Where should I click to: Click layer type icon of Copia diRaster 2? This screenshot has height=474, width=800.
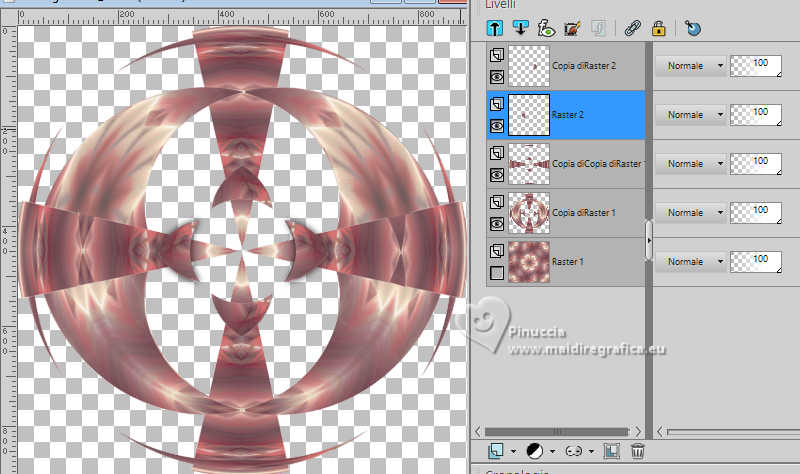pyautogui.click(x=497, y=55)
